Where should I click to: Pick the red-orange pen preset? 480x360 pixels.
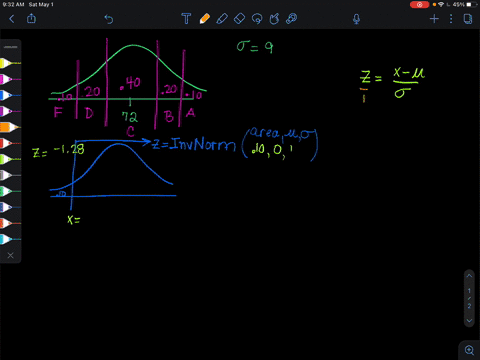click(x=10, y=223)
